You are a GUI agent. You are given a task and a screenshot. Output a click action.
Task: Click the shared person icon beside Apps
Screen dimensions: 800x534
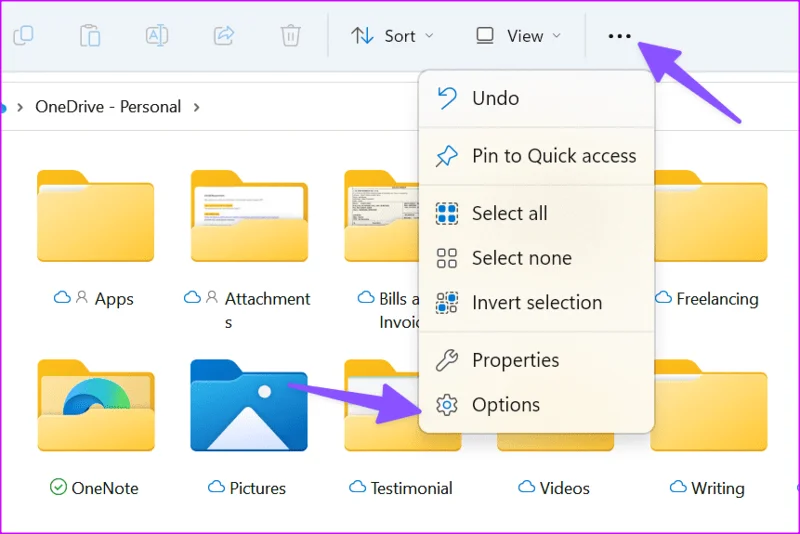tap(82, 297)
